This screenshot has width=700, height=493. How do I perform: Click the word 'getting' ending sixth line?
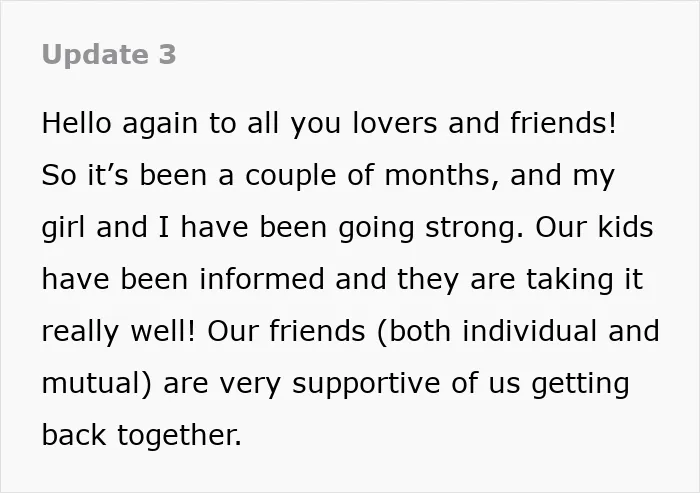[580, 384]
